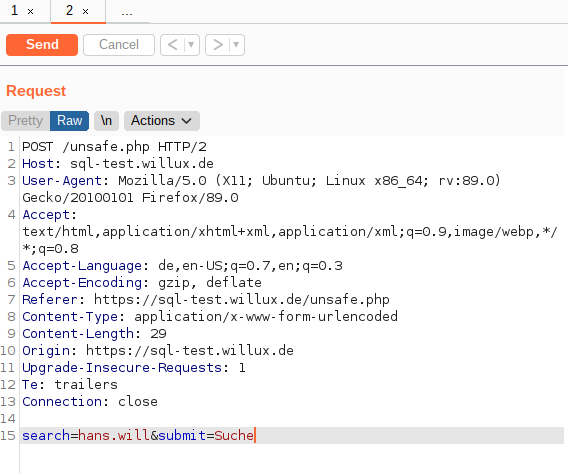Close Repeater tab 1
This screenshot has height=473, width=568.
[x=30, y=12]
